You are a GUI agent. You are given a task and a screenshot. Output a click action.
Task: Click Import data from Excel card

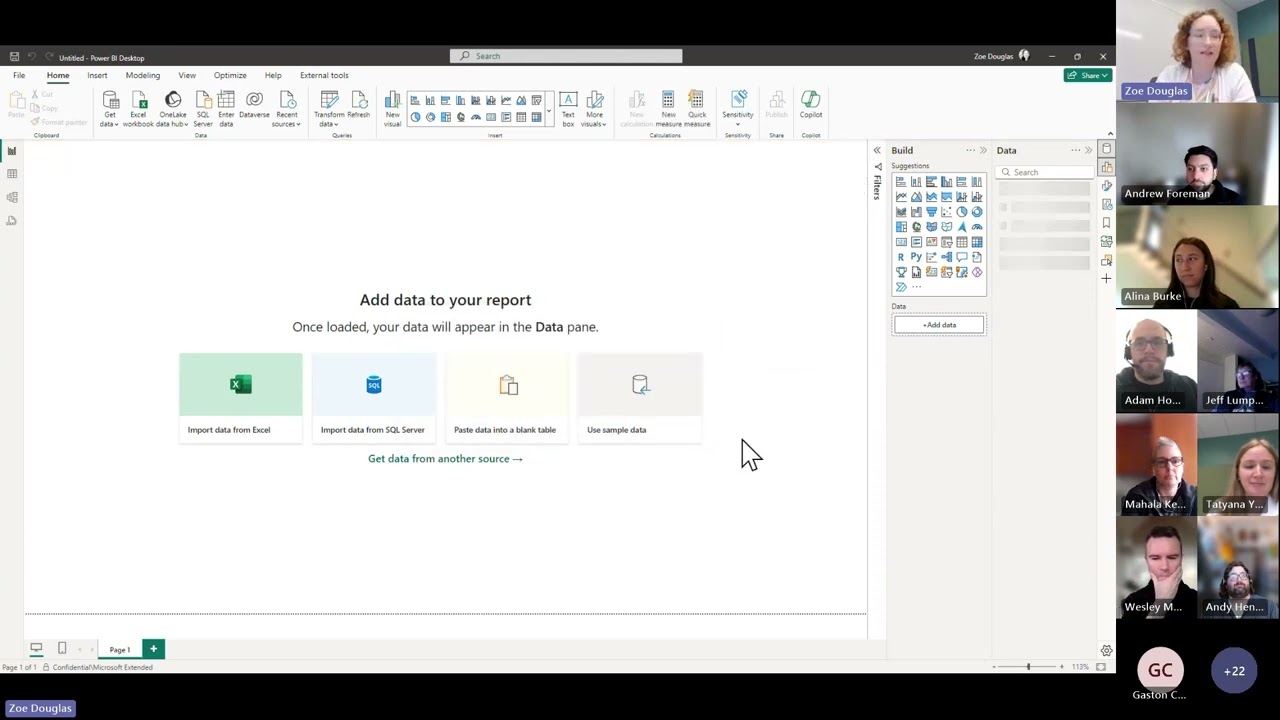241,398
